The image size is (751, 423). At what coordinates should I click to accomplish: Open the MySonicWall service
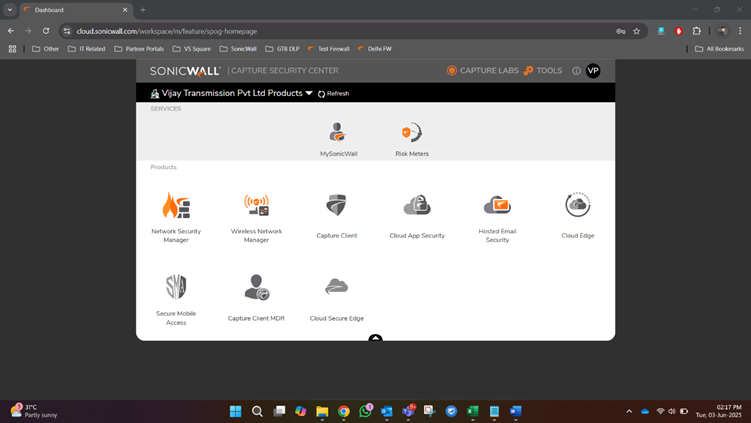[338, 138]
